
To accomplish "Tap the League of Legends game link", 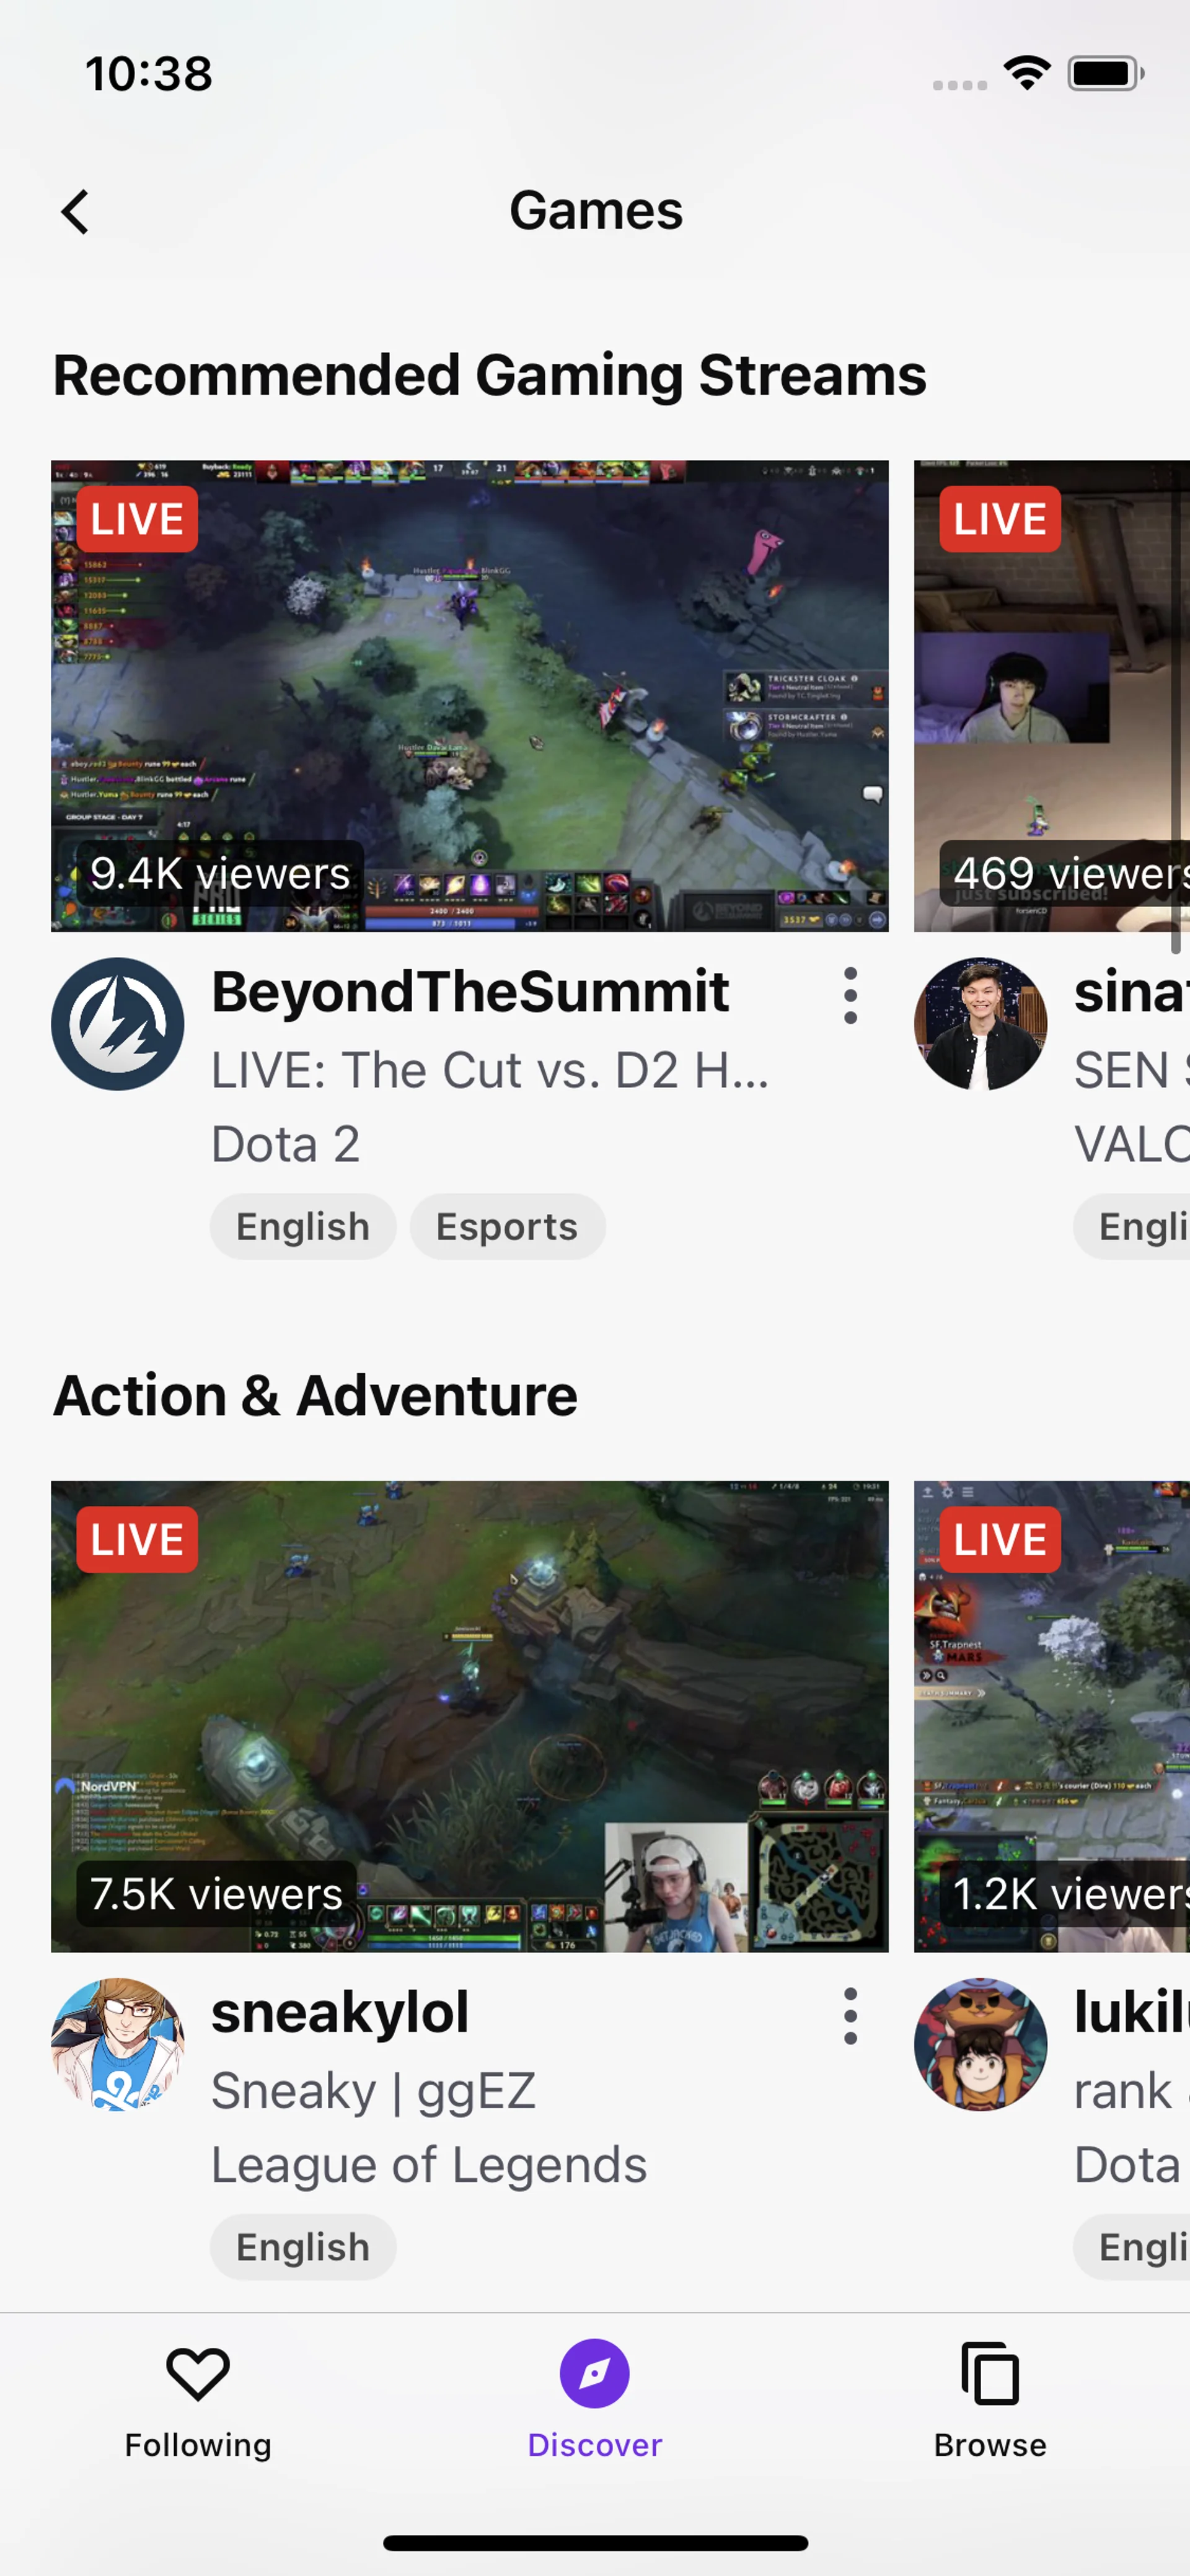I will tap(429, 2165).
